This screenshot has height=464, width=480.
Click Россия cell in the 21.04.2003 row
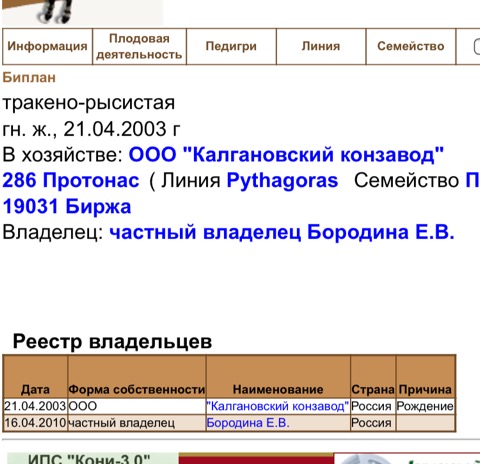[373, 406]
